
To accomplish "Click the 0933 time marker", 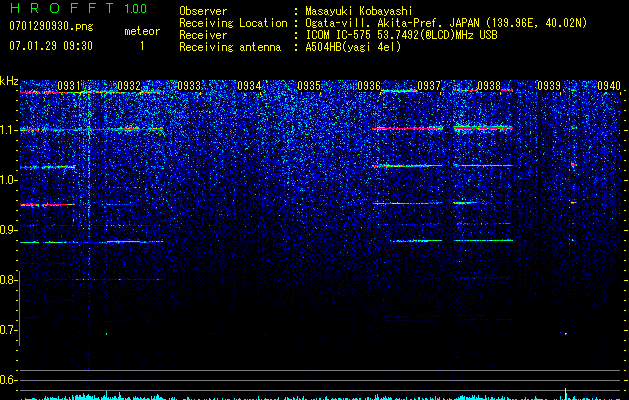I will click(189, 86).
